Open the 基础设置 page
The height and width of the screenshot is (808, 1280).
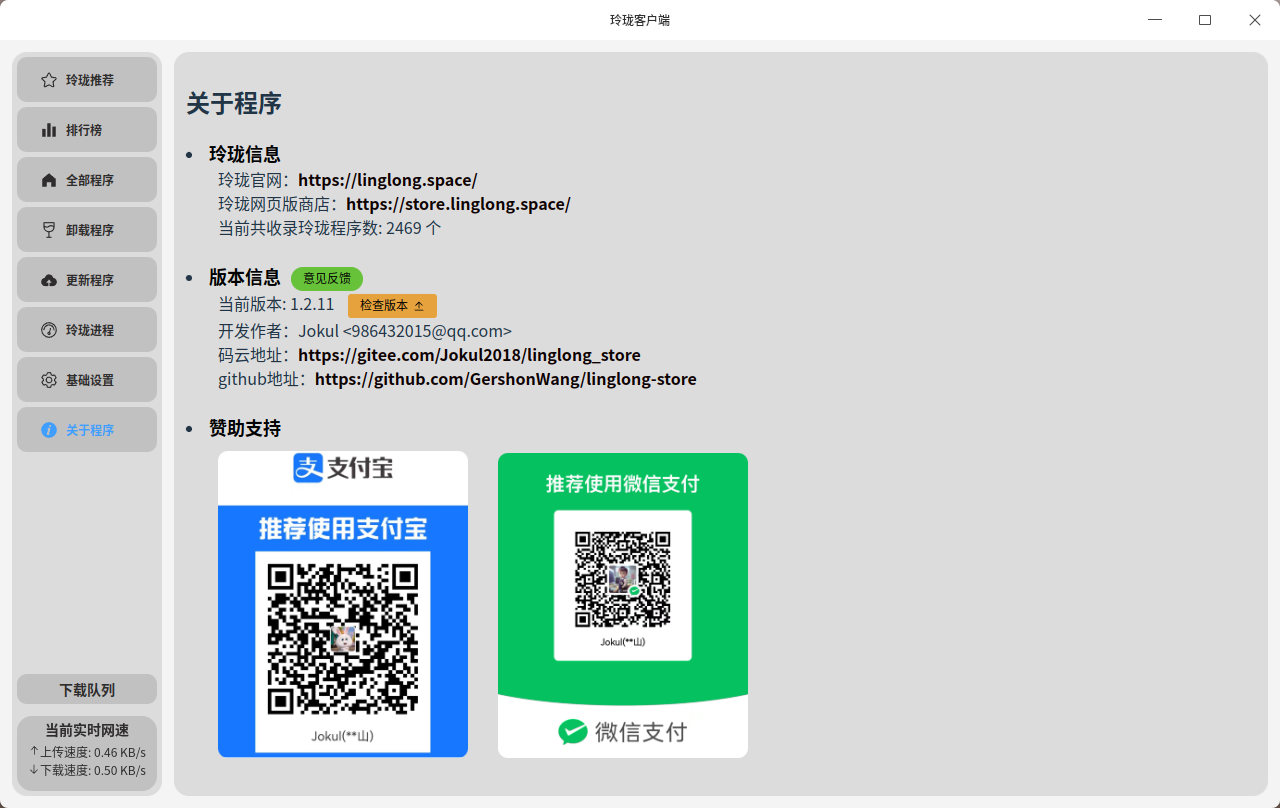[x=87, y=380]
